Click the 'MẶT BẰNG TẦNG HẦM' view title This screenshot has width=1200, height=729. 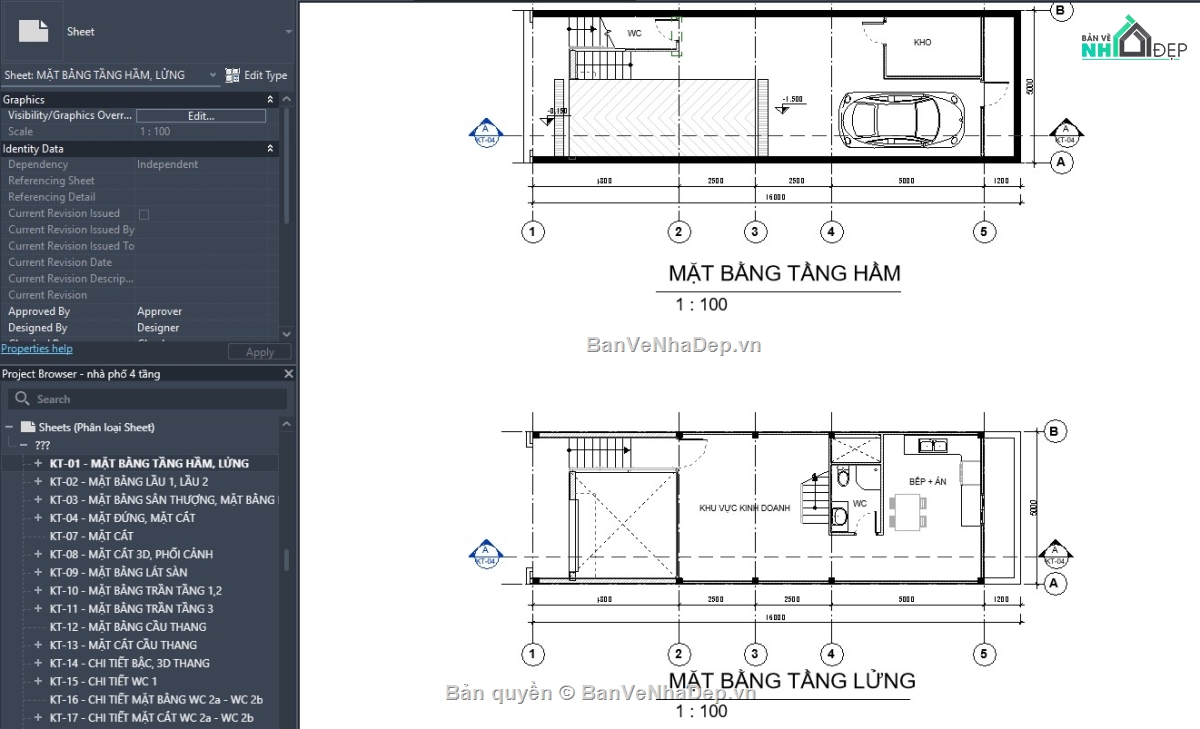coord(784,273)
